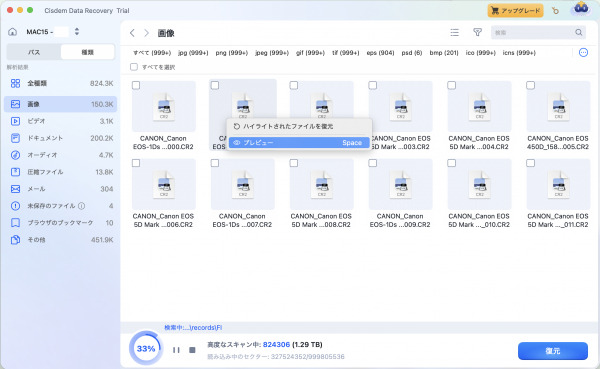Screen dimensions: 600x369
Task: Filter by eps (904) type
Action: 380,53
